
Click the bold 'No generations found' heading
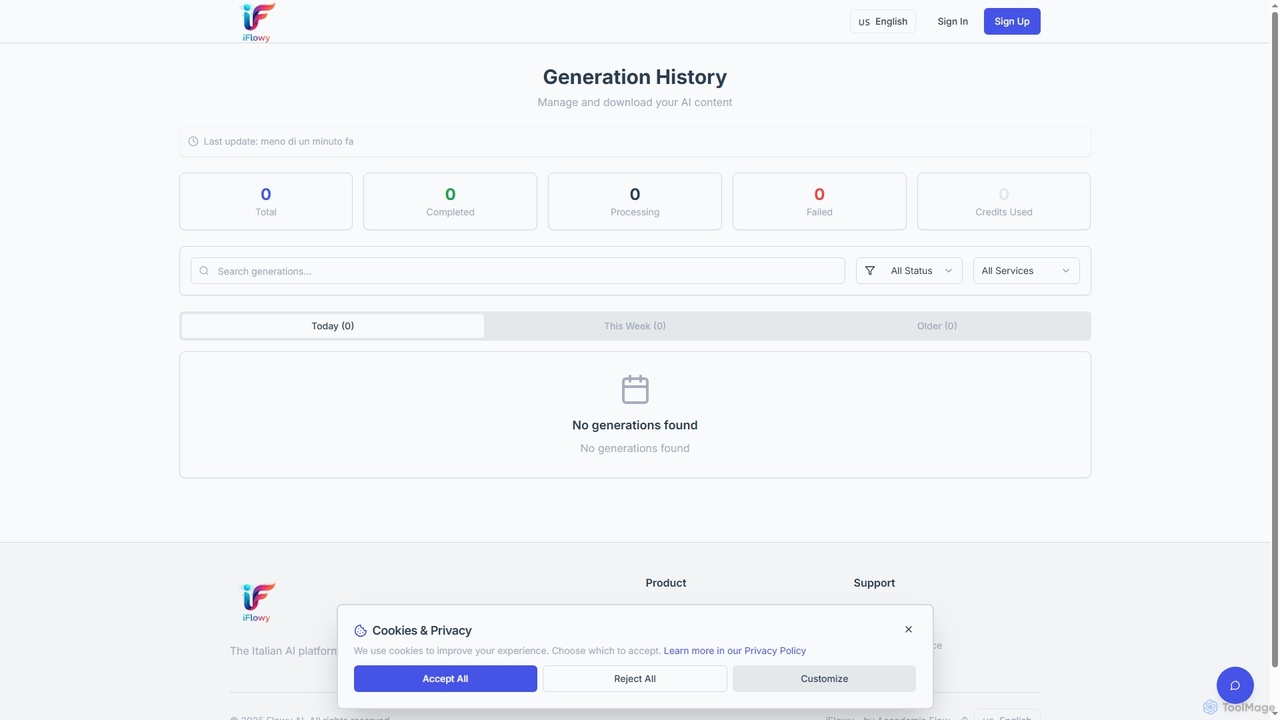pos(635,425)
